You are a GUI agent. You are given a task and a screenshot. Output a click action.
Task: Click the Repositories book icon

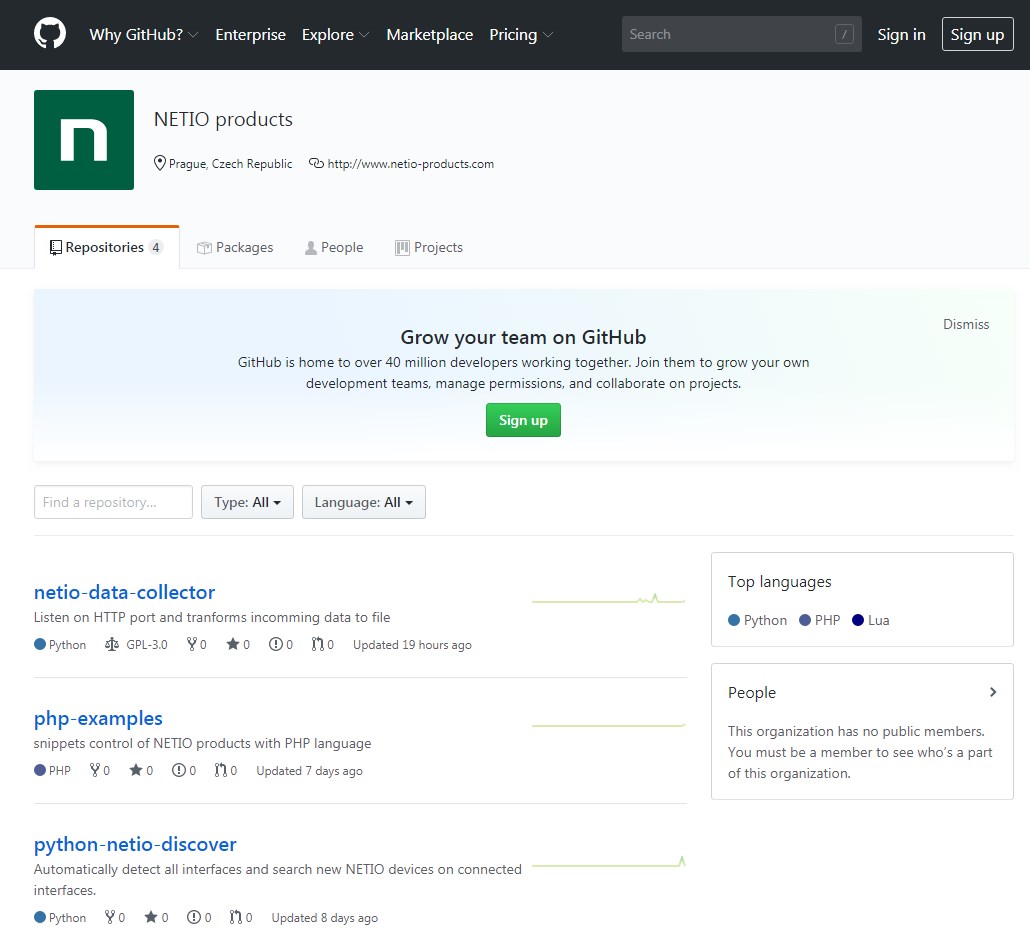(x=56, y=248)
